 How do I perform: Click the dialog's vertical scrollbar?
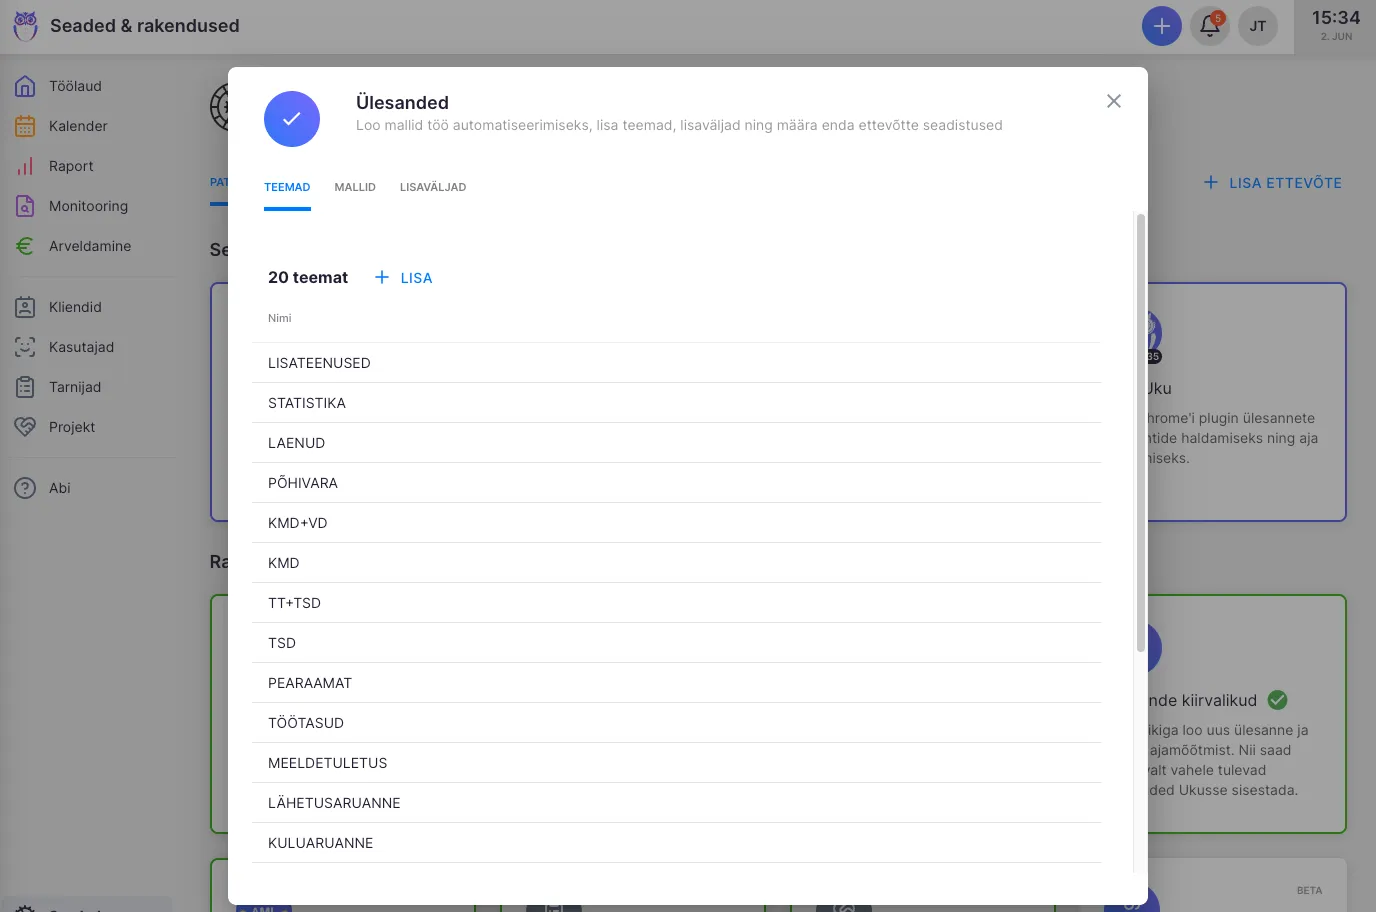[1140, 432]
